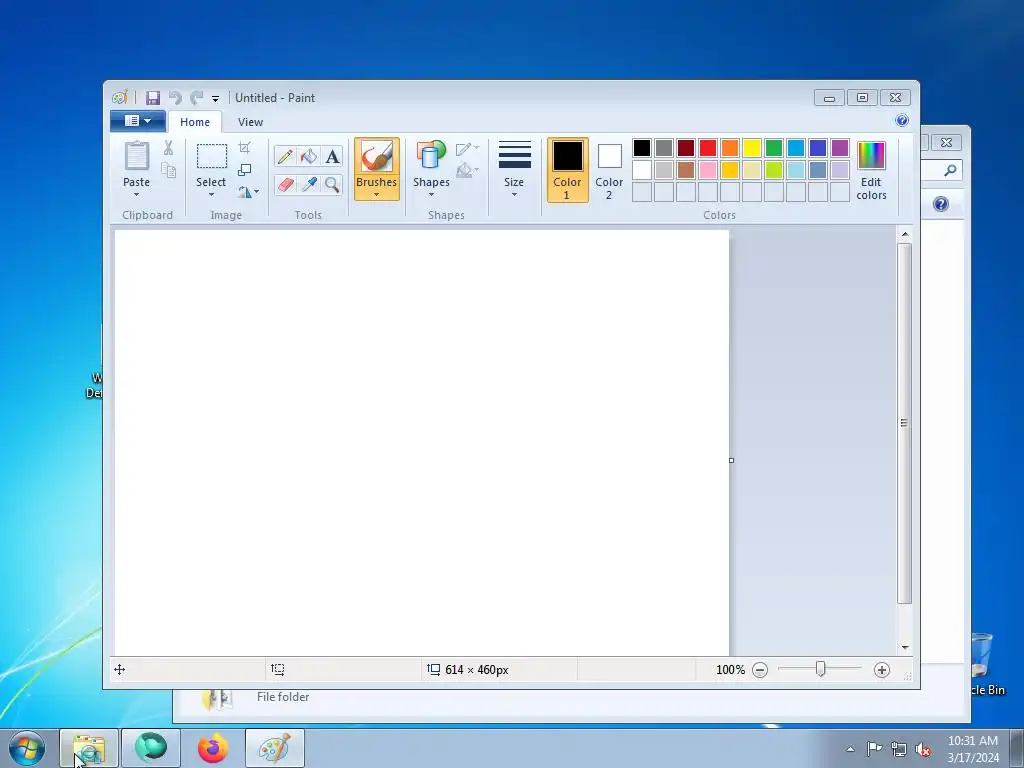Pick the orange color swatch
Image resolution: width=1024 pixels, height=768 pixels.
(x=730, y=148)
